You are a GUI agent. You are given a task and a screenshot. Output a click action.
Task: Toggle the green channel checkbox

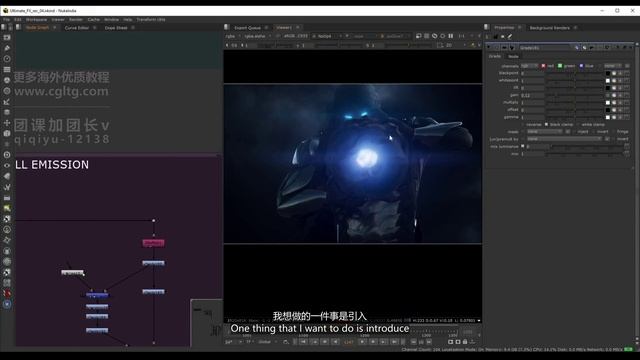[560, 66]
